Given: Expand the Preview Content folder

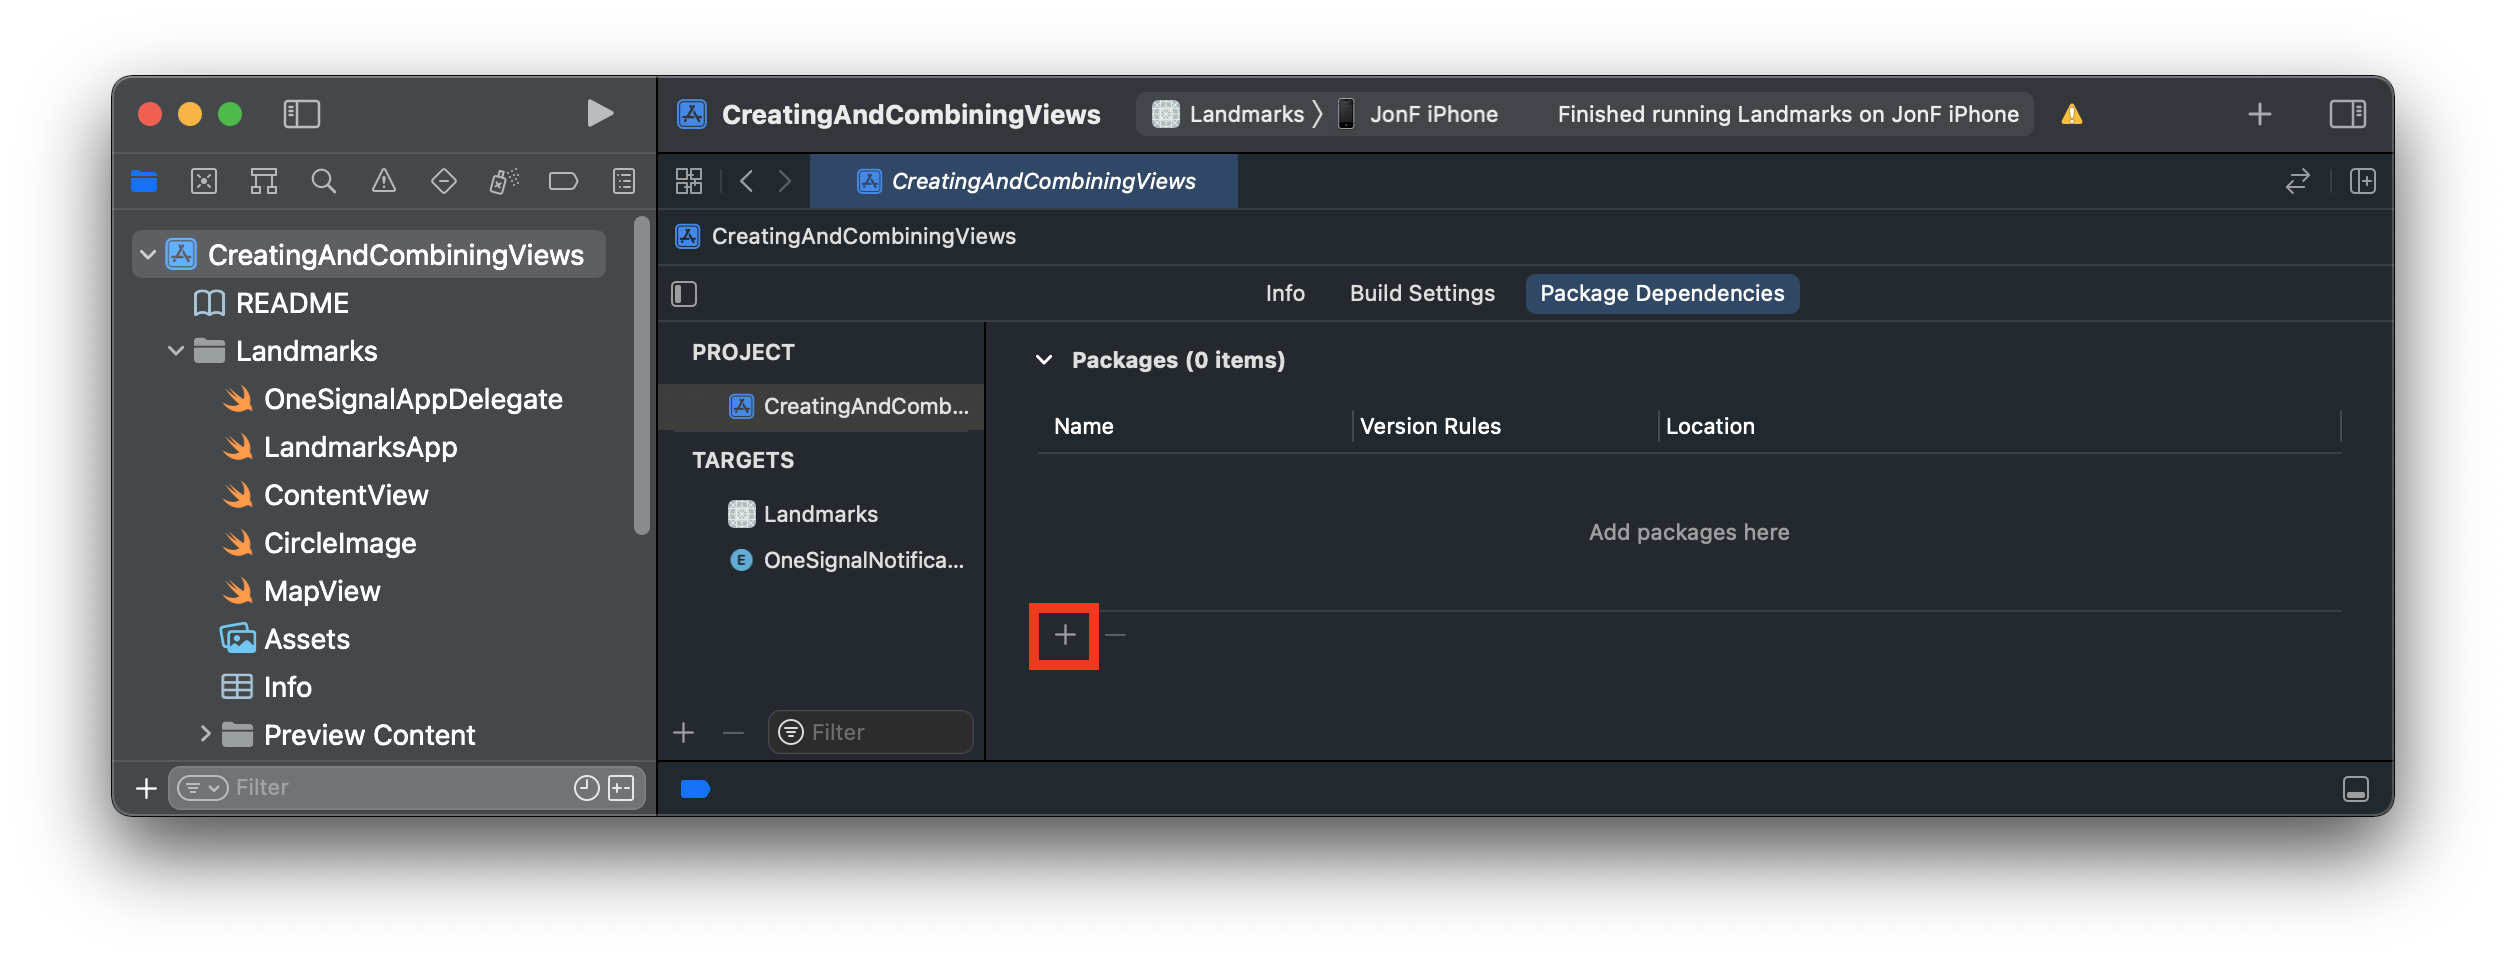Looking at the screenshot, I should [x=204, y=734].
